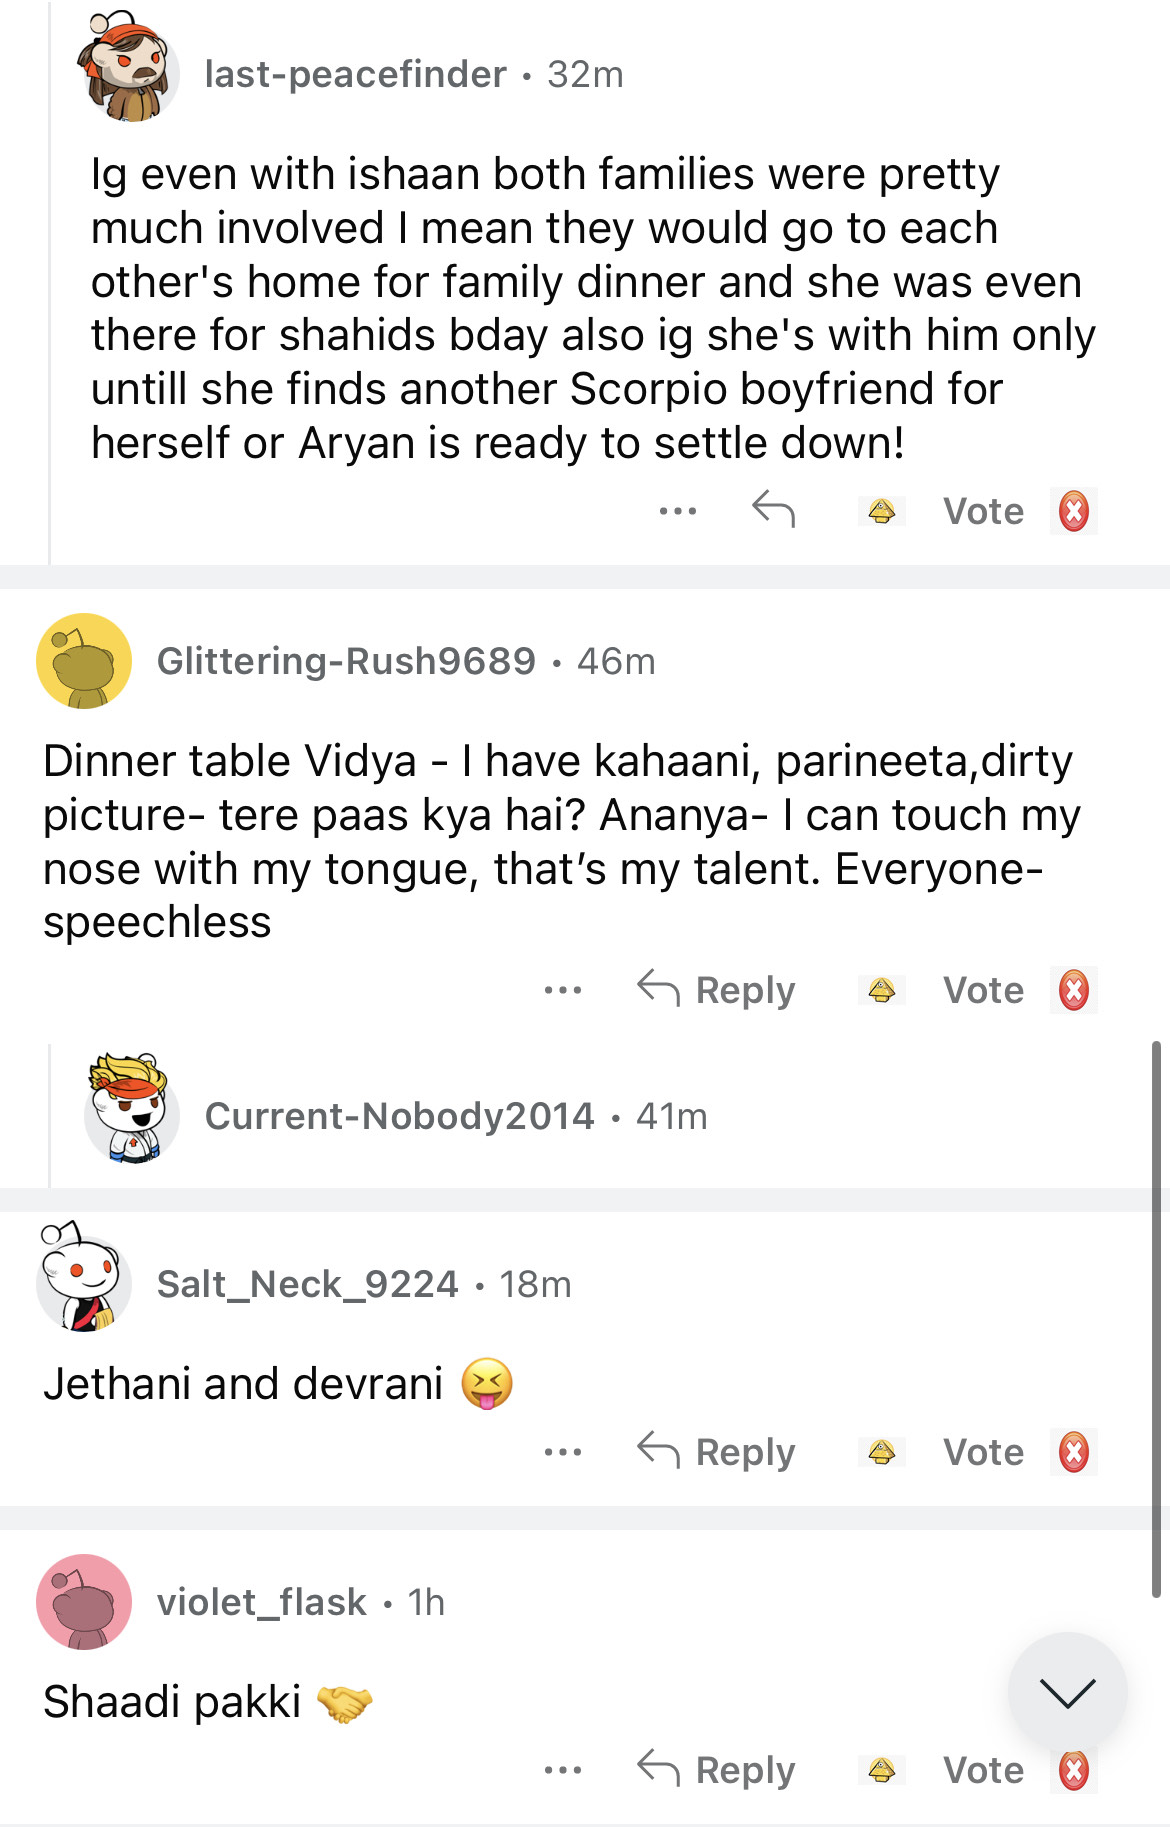
Task: Expand collapsed Current-Nobody2014 reply
Action: click(399, 1116)
